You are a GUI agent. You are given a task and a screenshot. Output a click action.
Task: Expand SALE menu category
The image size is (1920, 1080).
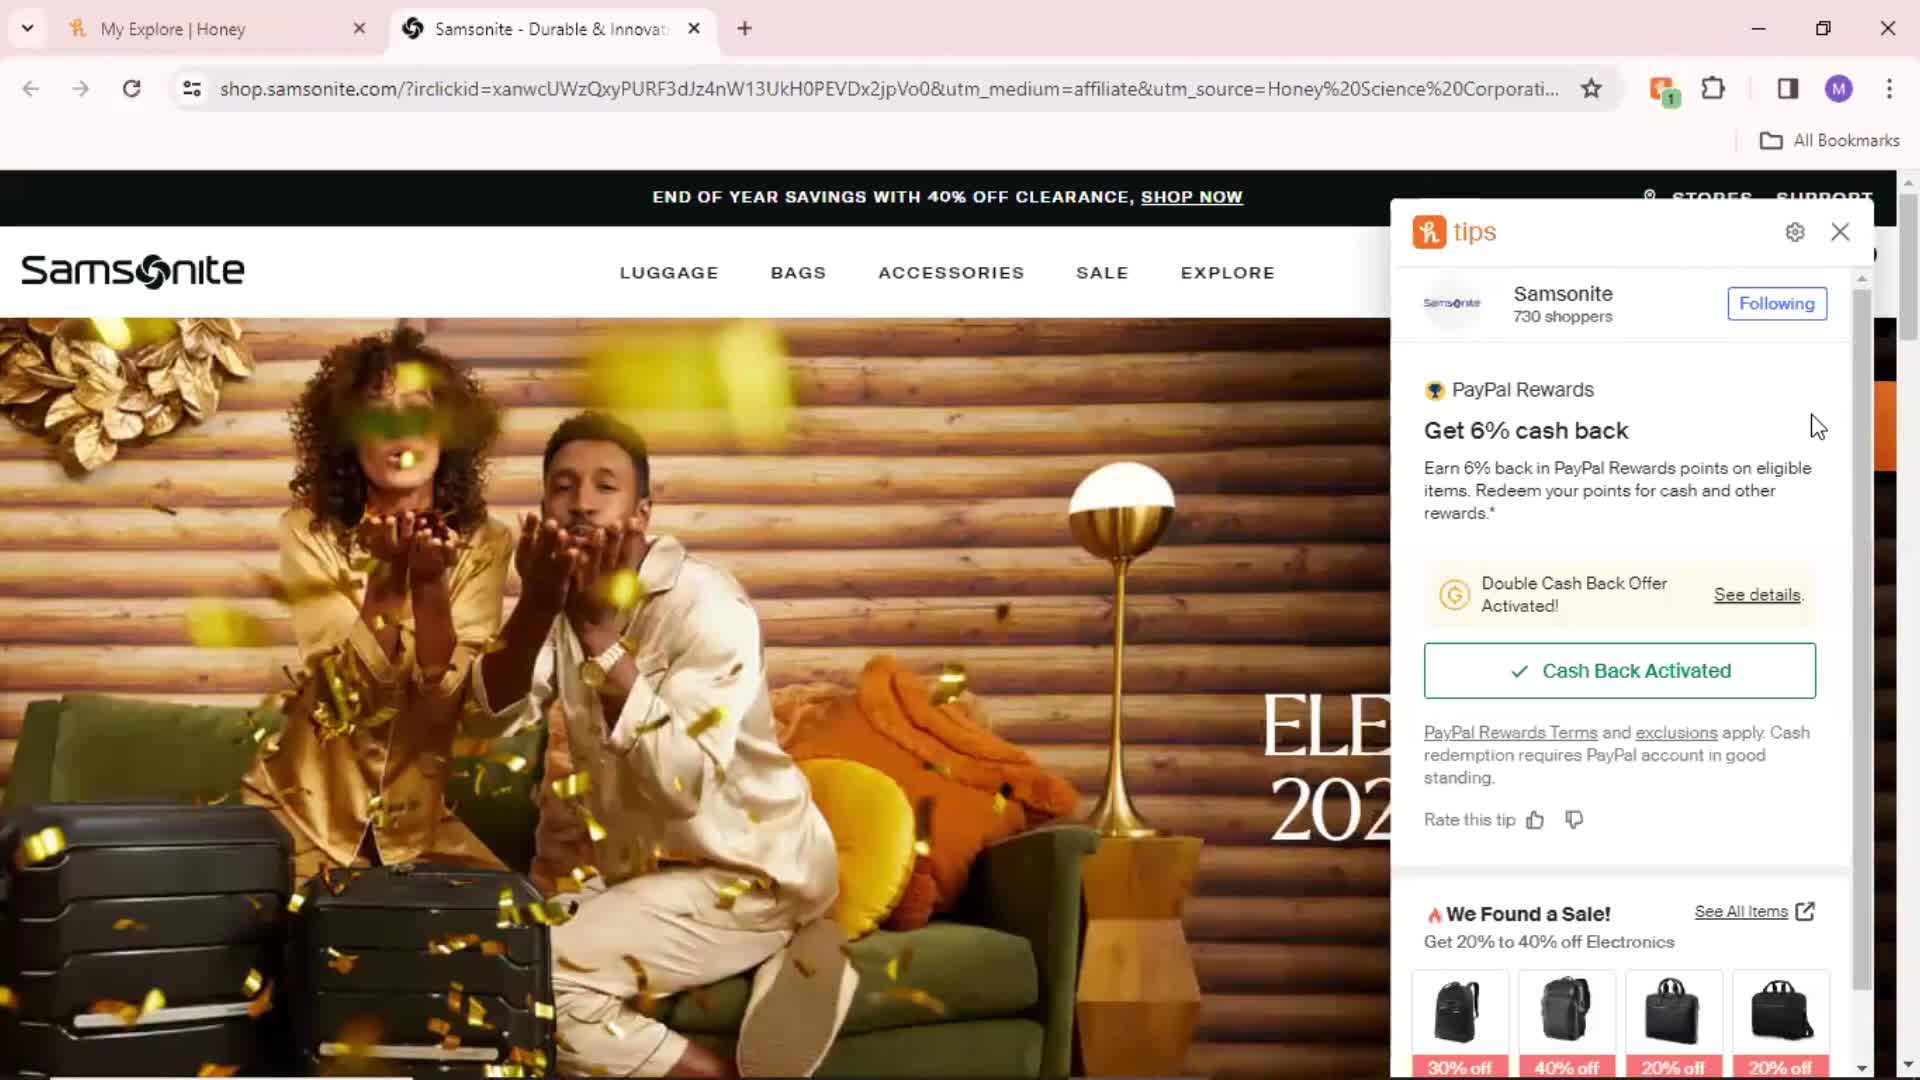(x=1102, y=272)
